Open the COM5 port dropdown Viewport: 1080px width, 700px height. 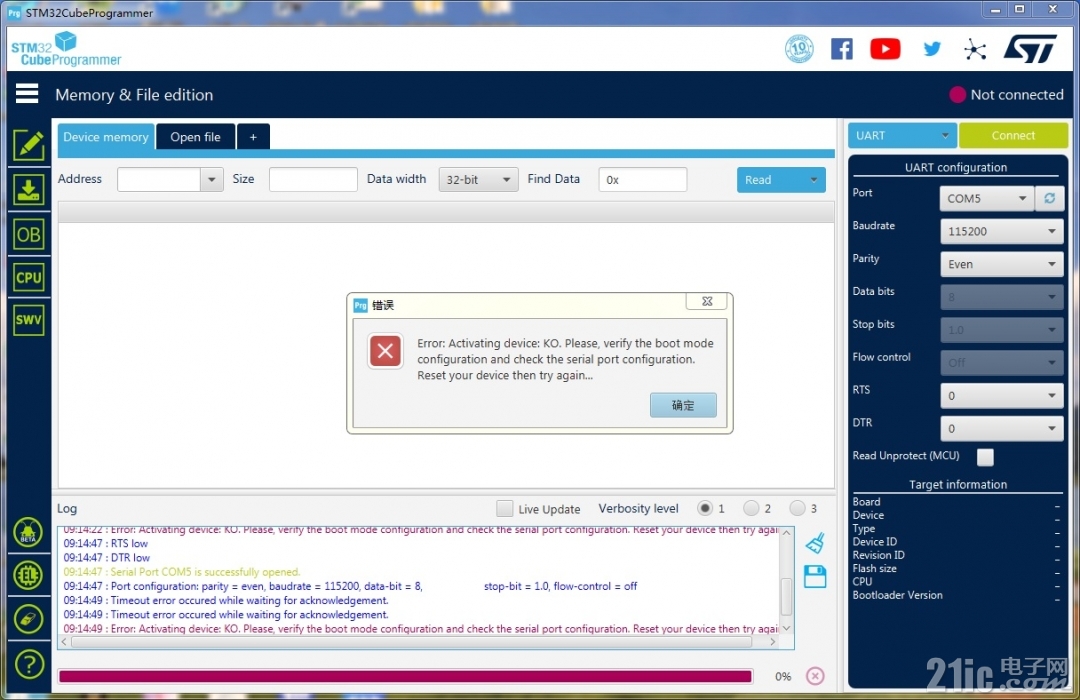986,198
